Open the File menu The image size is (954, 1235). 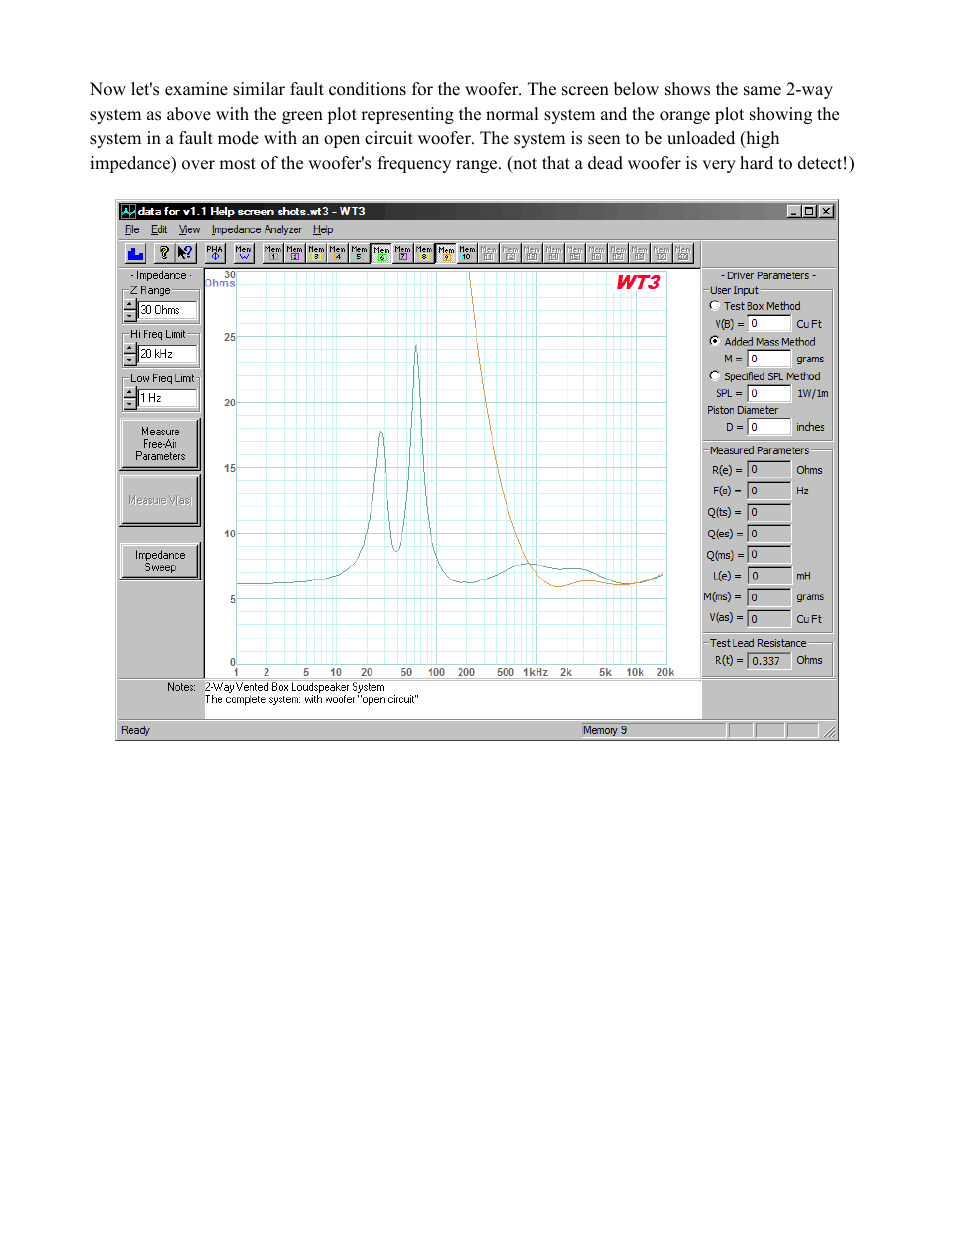tap(132, 229)
